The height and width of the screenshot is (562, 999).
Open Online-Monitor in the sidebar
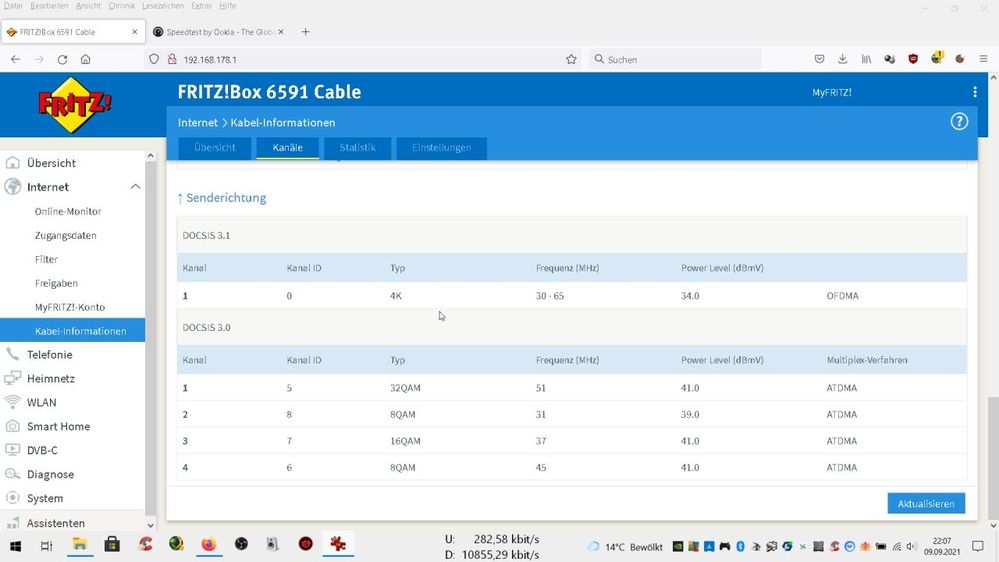pos(68,212)
